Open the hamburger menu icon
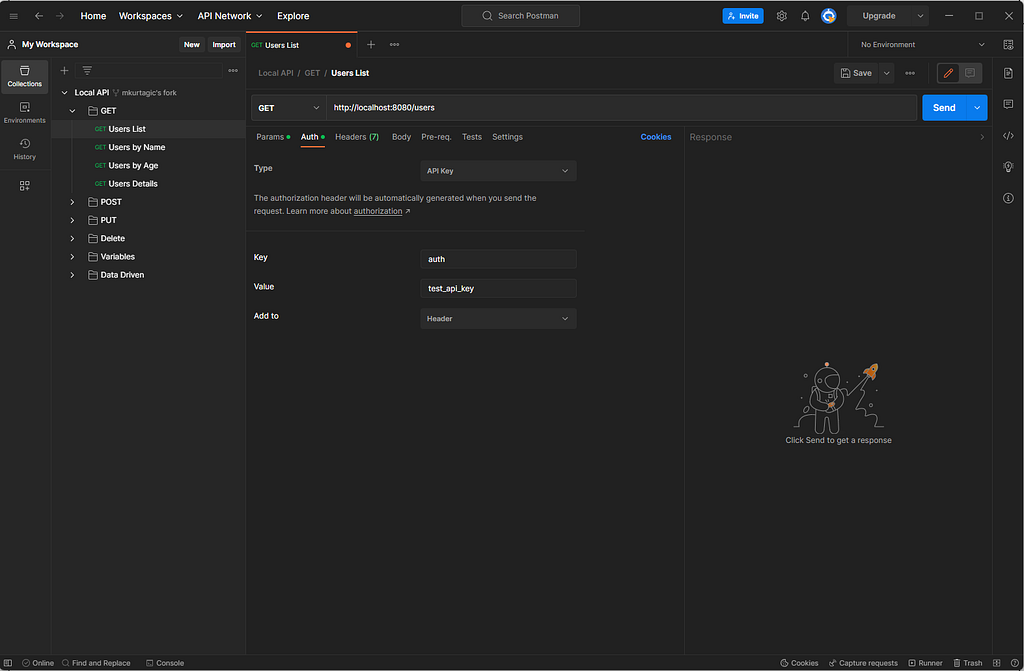This screenshot has height=671, width=1024. [x=14, y=16]
